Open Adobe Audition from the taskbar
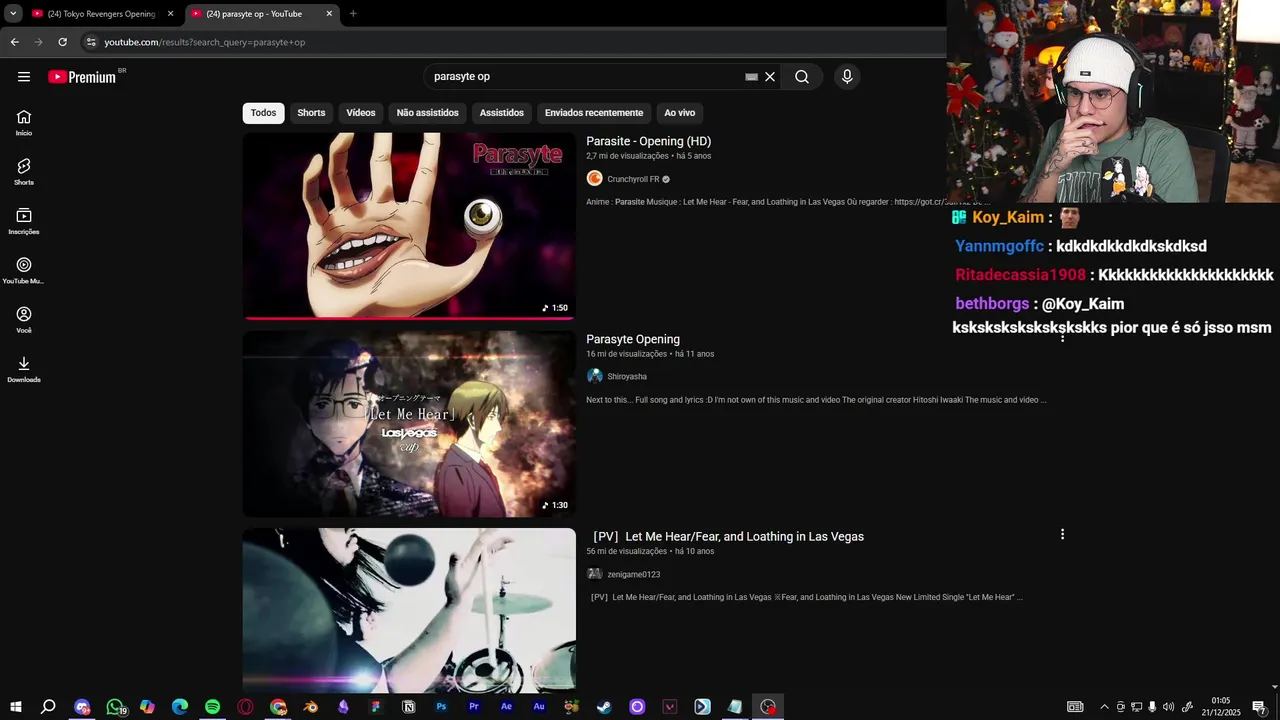 pyautogui.click(x=539, y=707)
